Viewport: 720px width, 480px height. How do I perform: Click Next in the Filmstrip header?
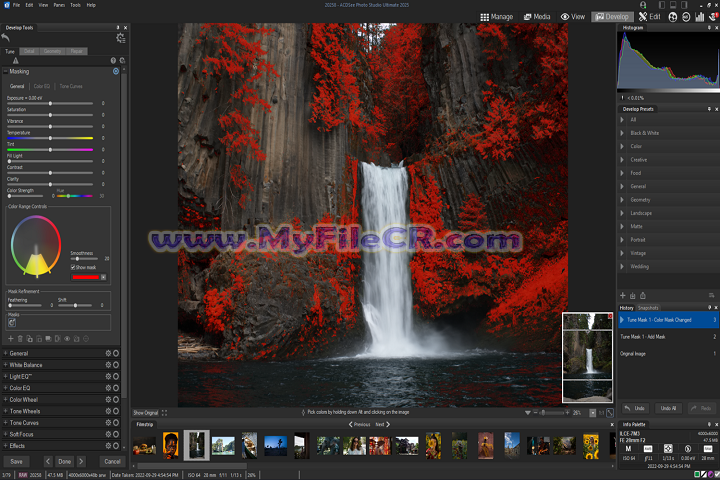click(x=382, y=424)
